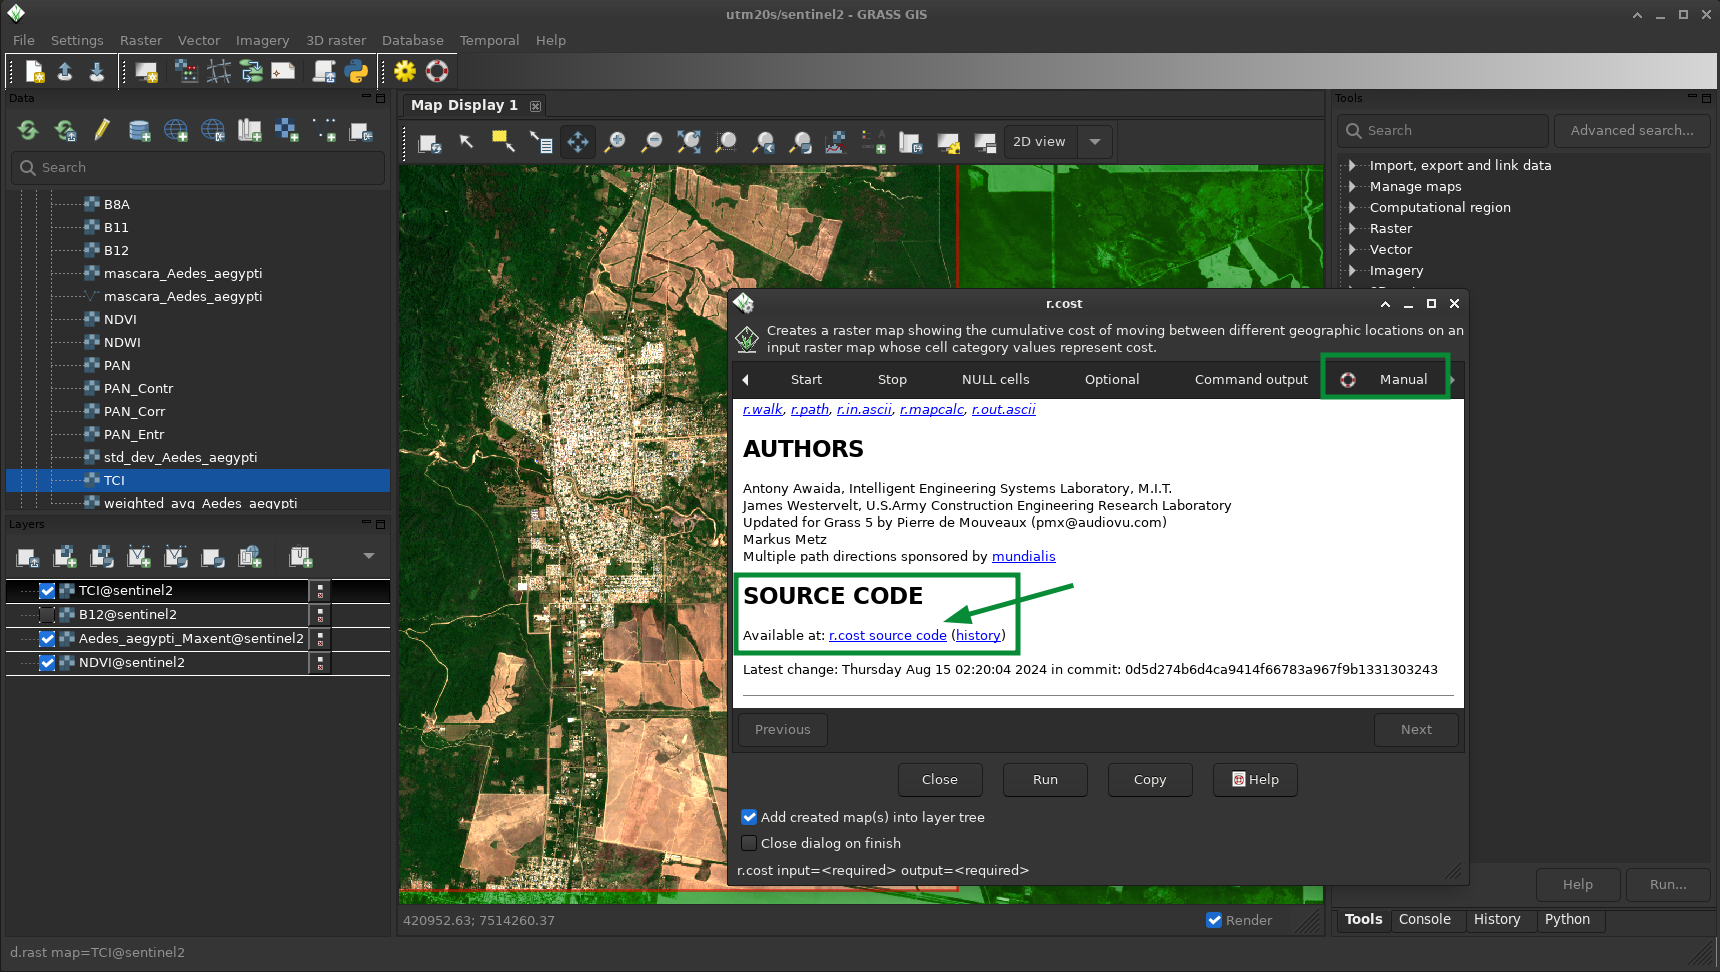Click the zoom in magnifier icon
Viewport: 1720px width, 972px height.
tap(615, 142)
